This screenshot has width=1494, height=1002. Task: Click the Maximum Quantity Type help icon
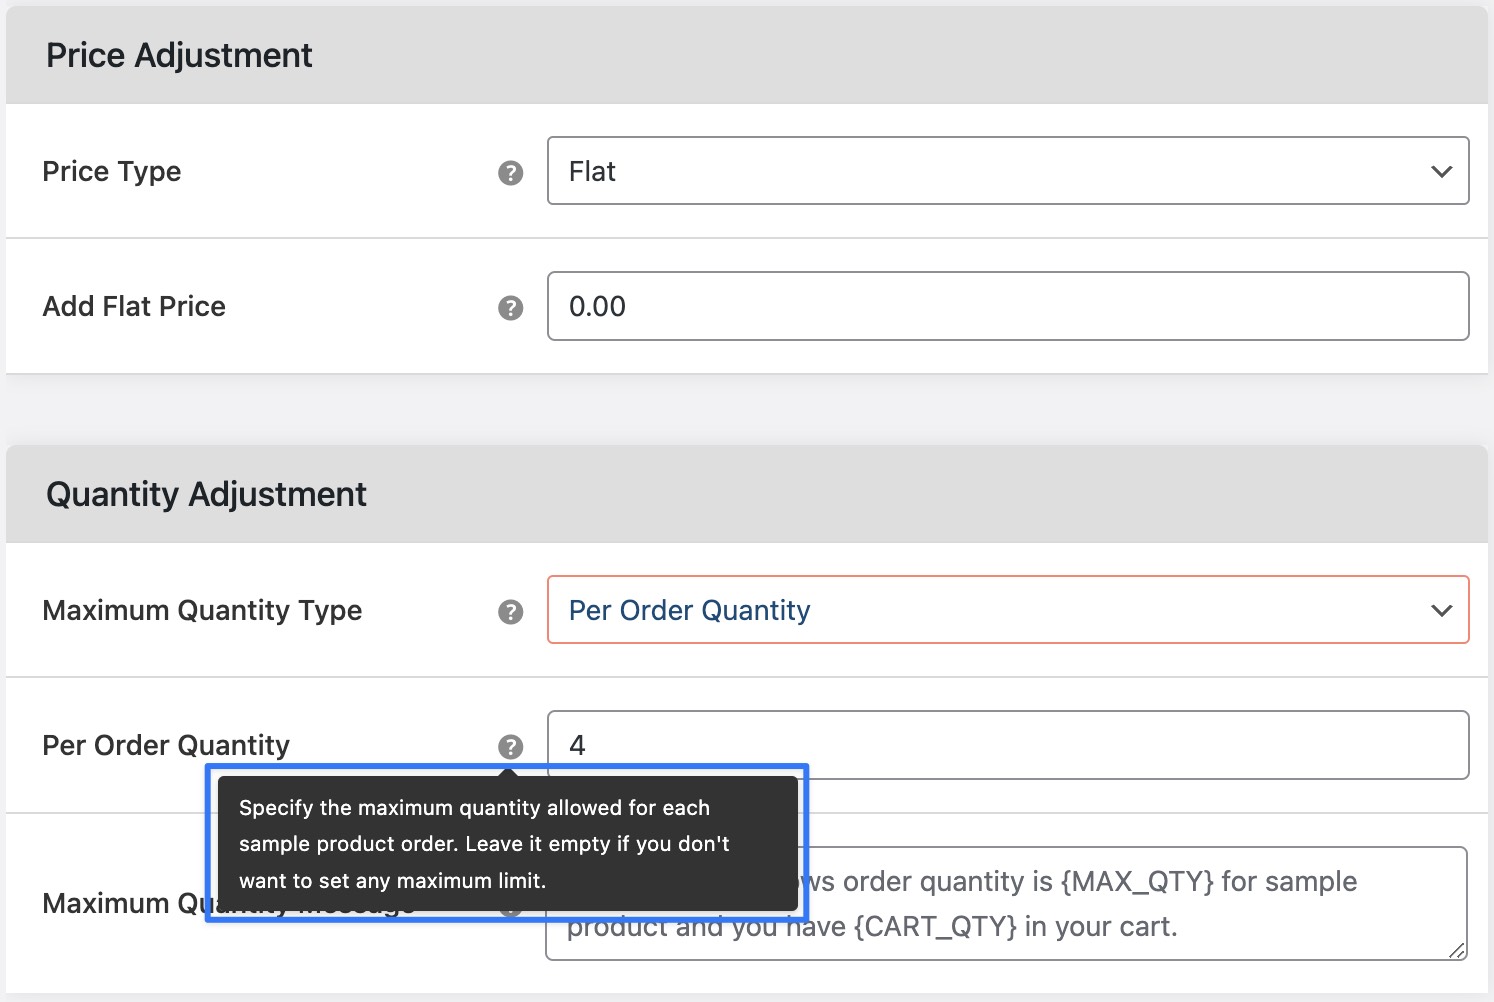(x=511, y=610)
